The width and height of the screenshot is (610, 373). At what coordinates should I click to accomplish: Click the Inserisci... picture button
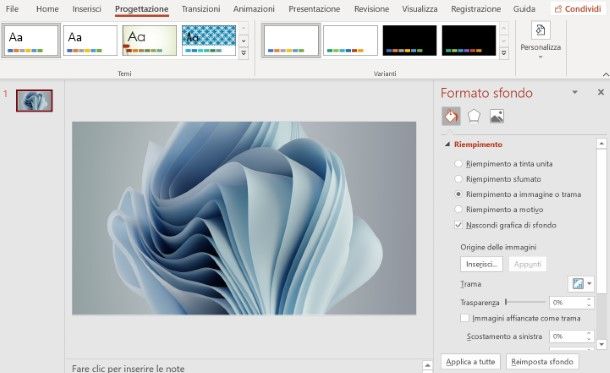tap(481, 264)
